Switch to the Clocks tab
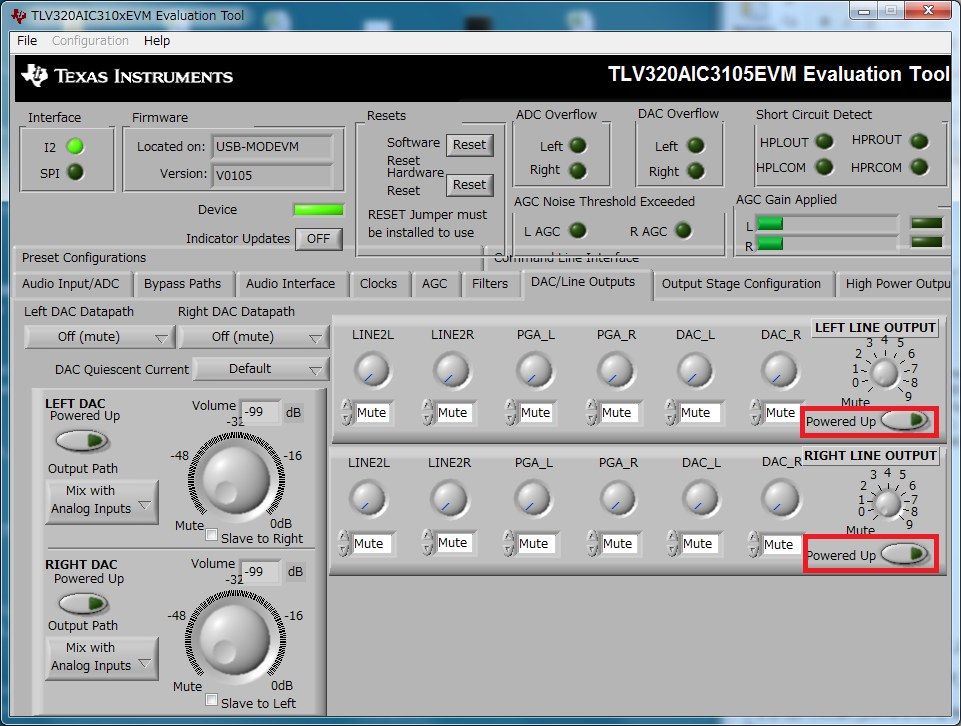Screen dimensions: 961x726 [x=378, y=284]
